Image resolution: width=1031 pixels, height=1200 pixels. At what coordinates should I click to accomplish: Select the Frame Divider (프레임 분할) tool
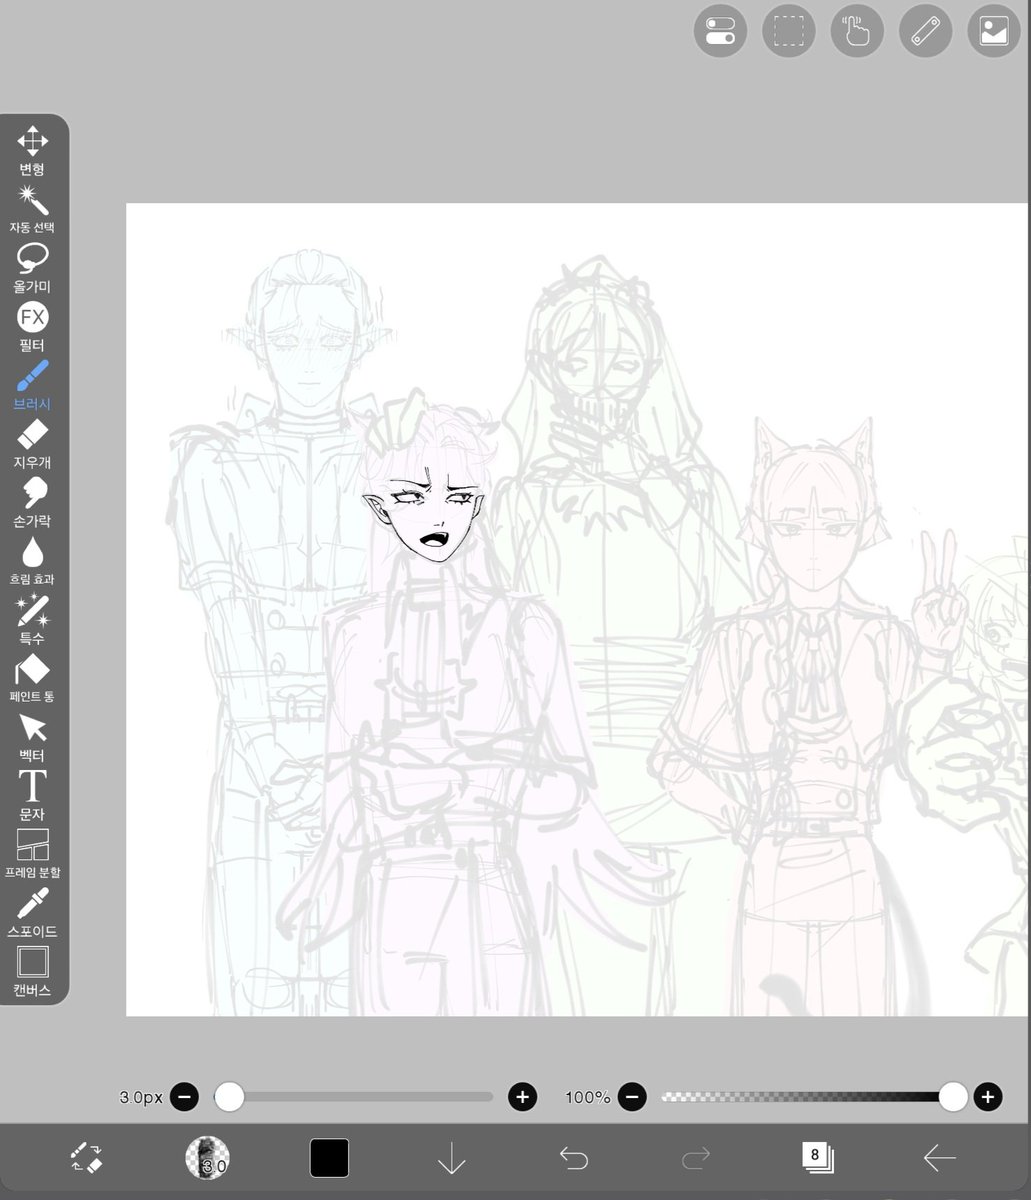[x=32, y=855]
